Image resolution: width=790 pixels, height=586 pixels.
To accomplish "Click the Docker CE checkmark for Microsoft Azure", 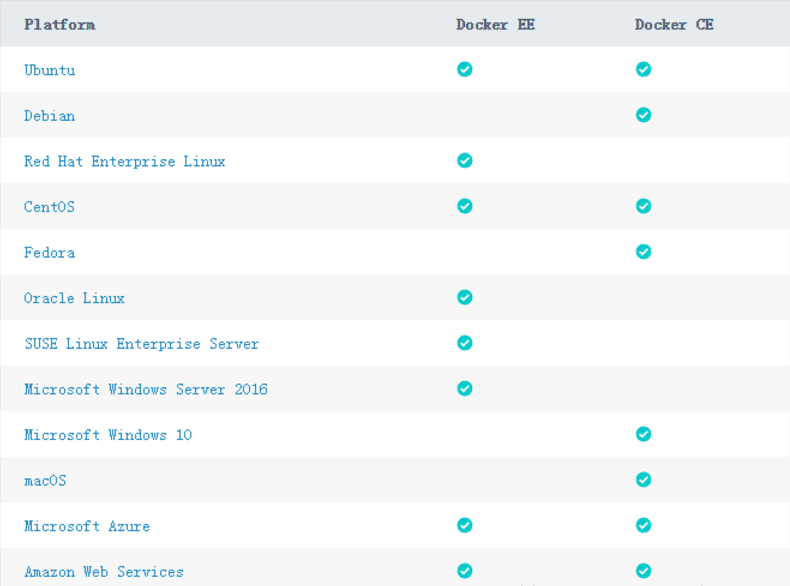I will coord(643,525).
